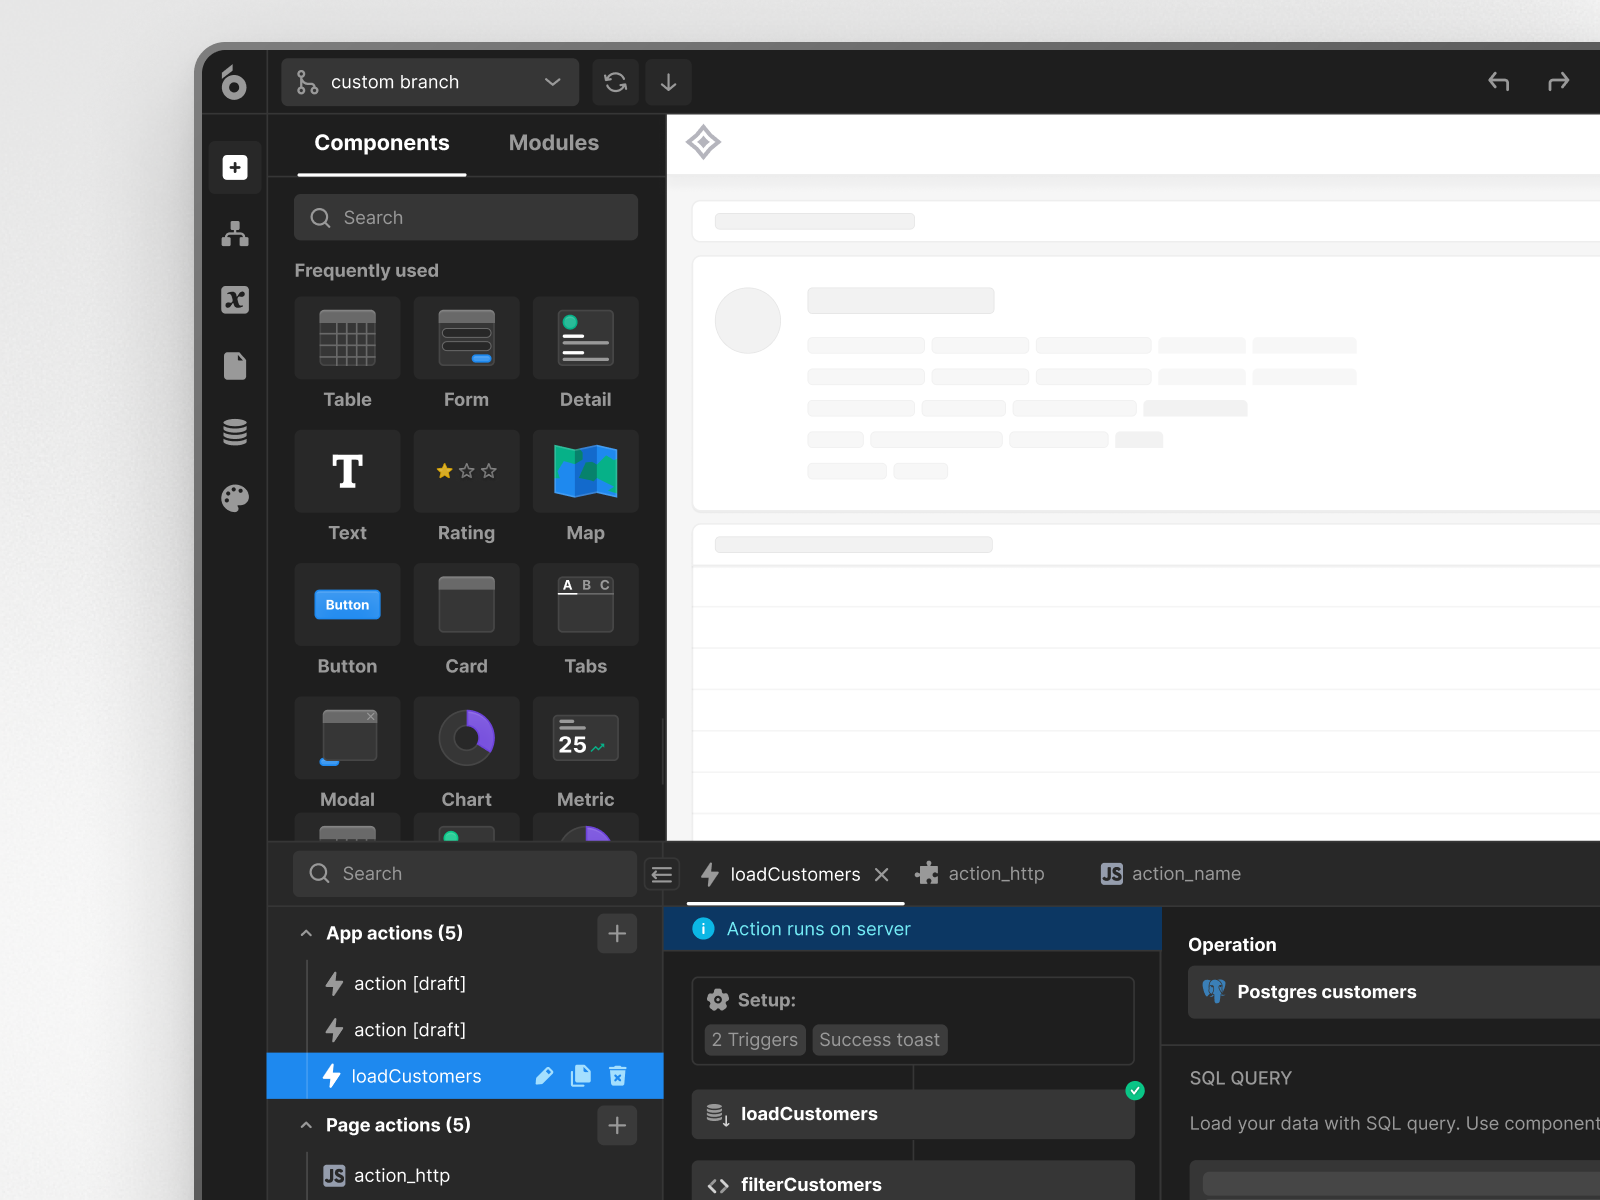Click the SQL query editor field
1600x1200 pixels.
1395,1181
